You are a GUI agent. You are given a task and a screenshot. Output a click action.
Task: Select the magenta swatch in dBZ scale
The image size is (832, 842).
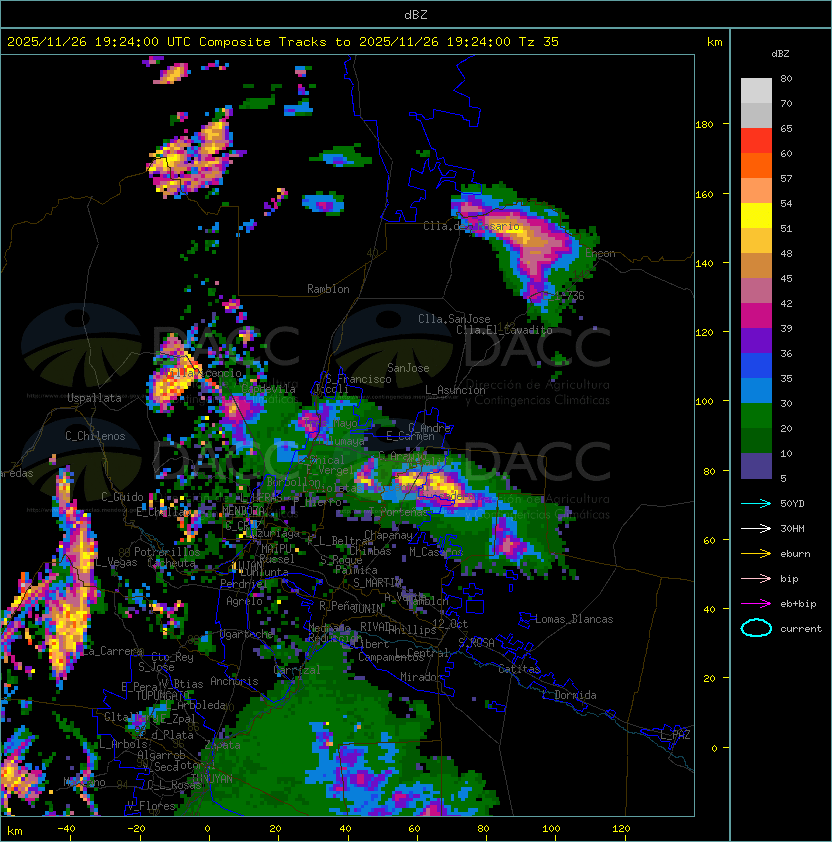756,316
